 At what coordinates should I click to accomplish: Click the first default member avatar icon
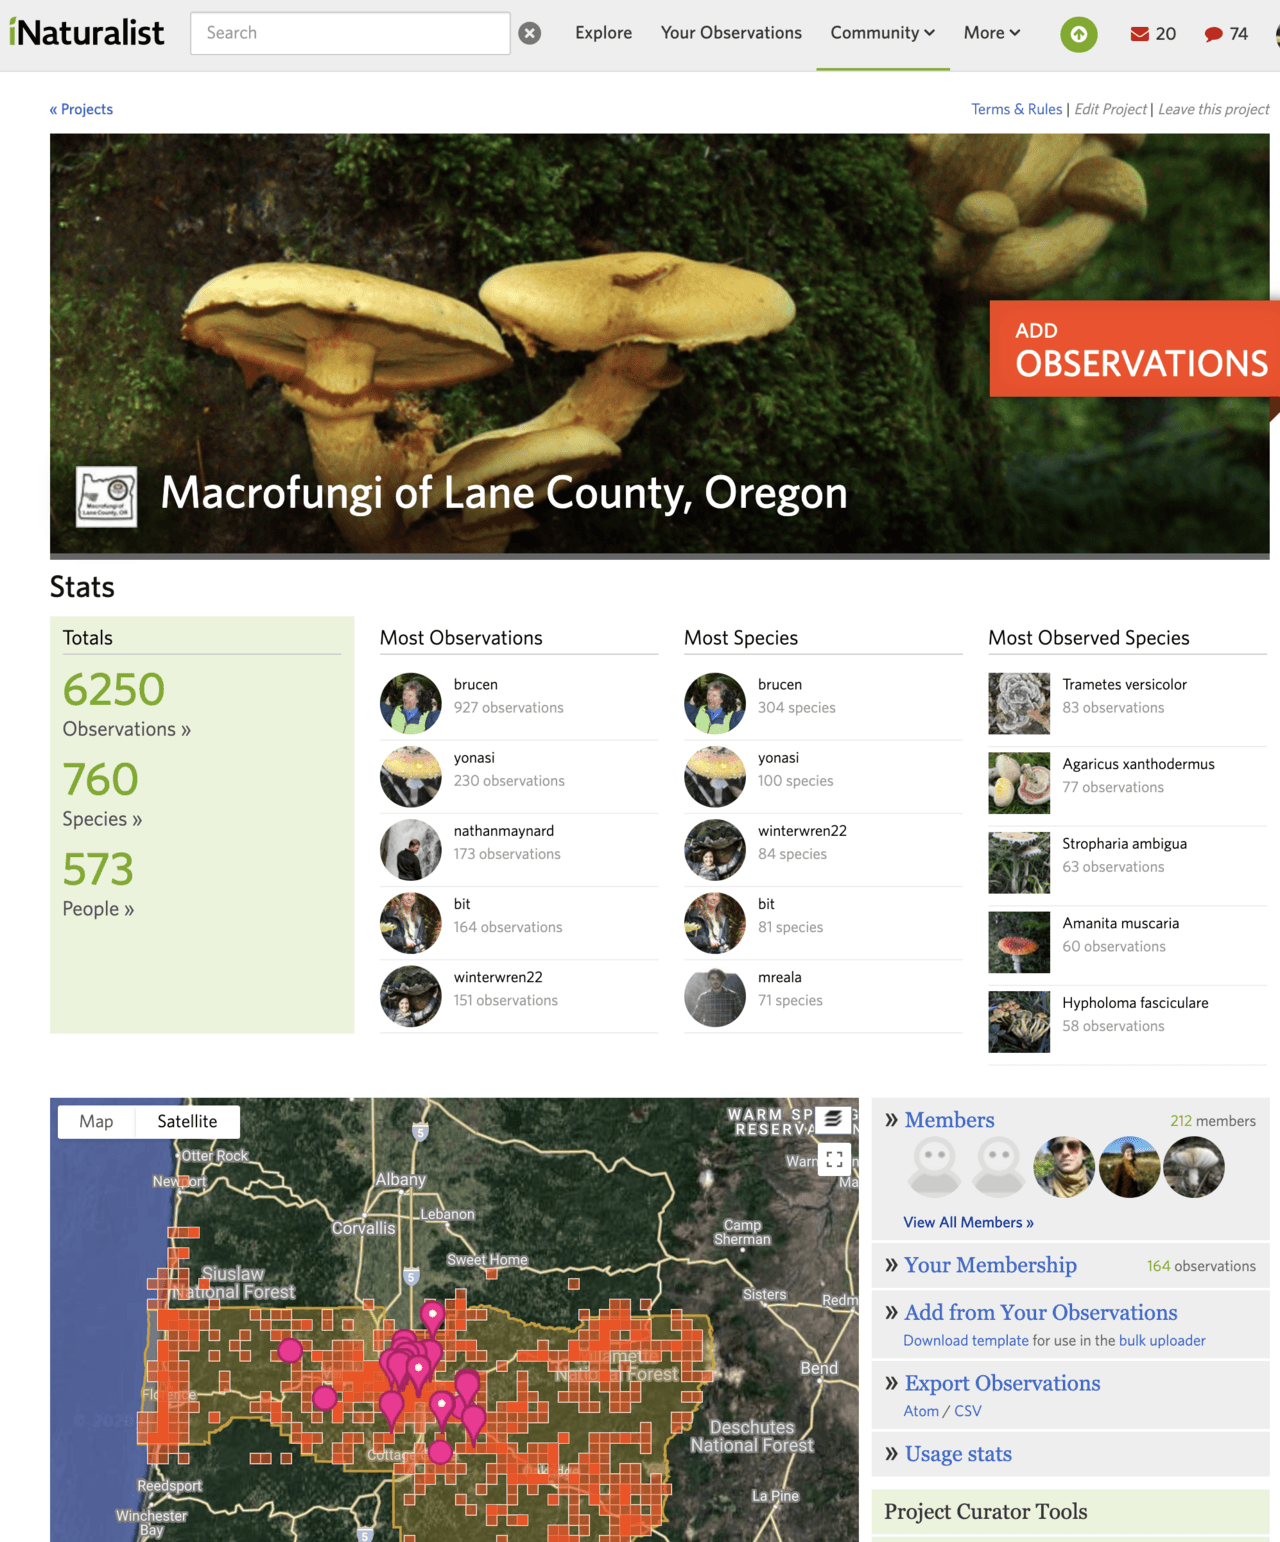click(935, 1167)
